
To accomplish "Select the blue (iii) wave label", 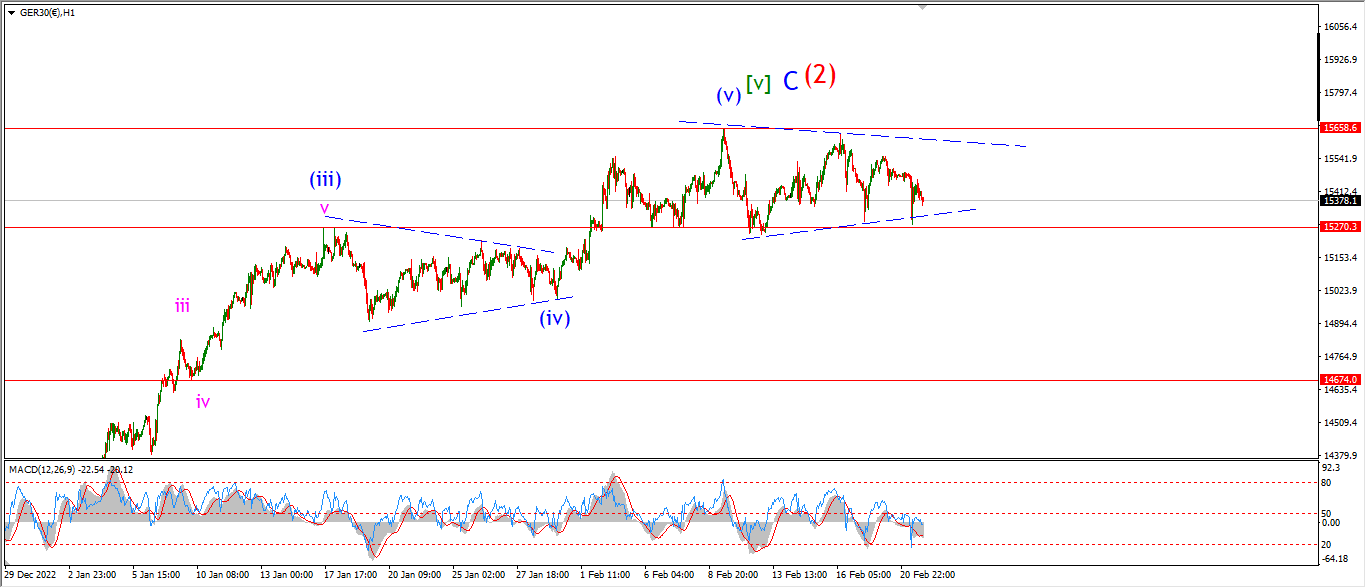I will pyautogui.click(x=325, y=180).
